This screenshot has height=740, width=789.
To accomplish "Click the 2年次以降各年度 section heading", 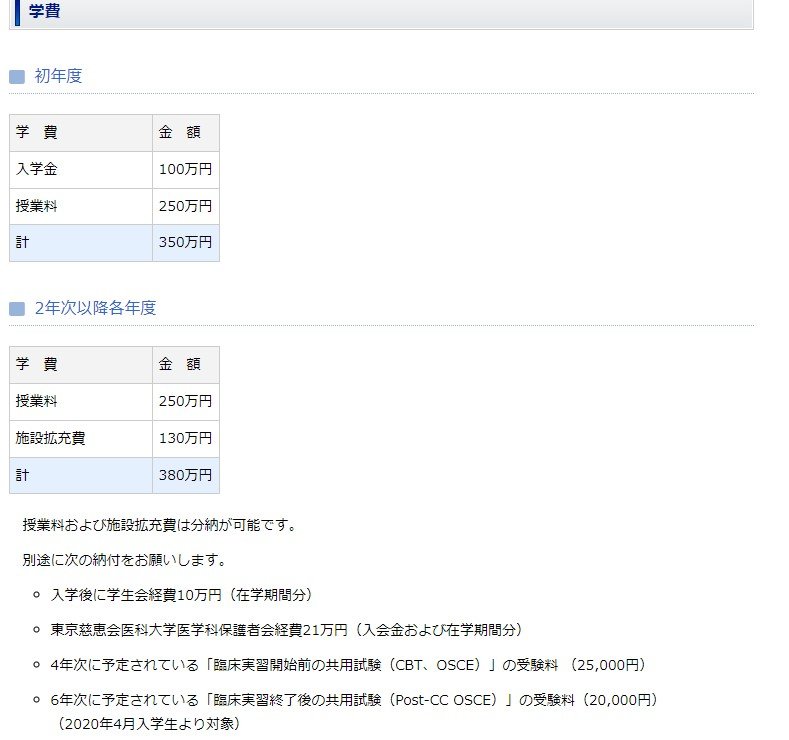I will click(x=95, y=308).
